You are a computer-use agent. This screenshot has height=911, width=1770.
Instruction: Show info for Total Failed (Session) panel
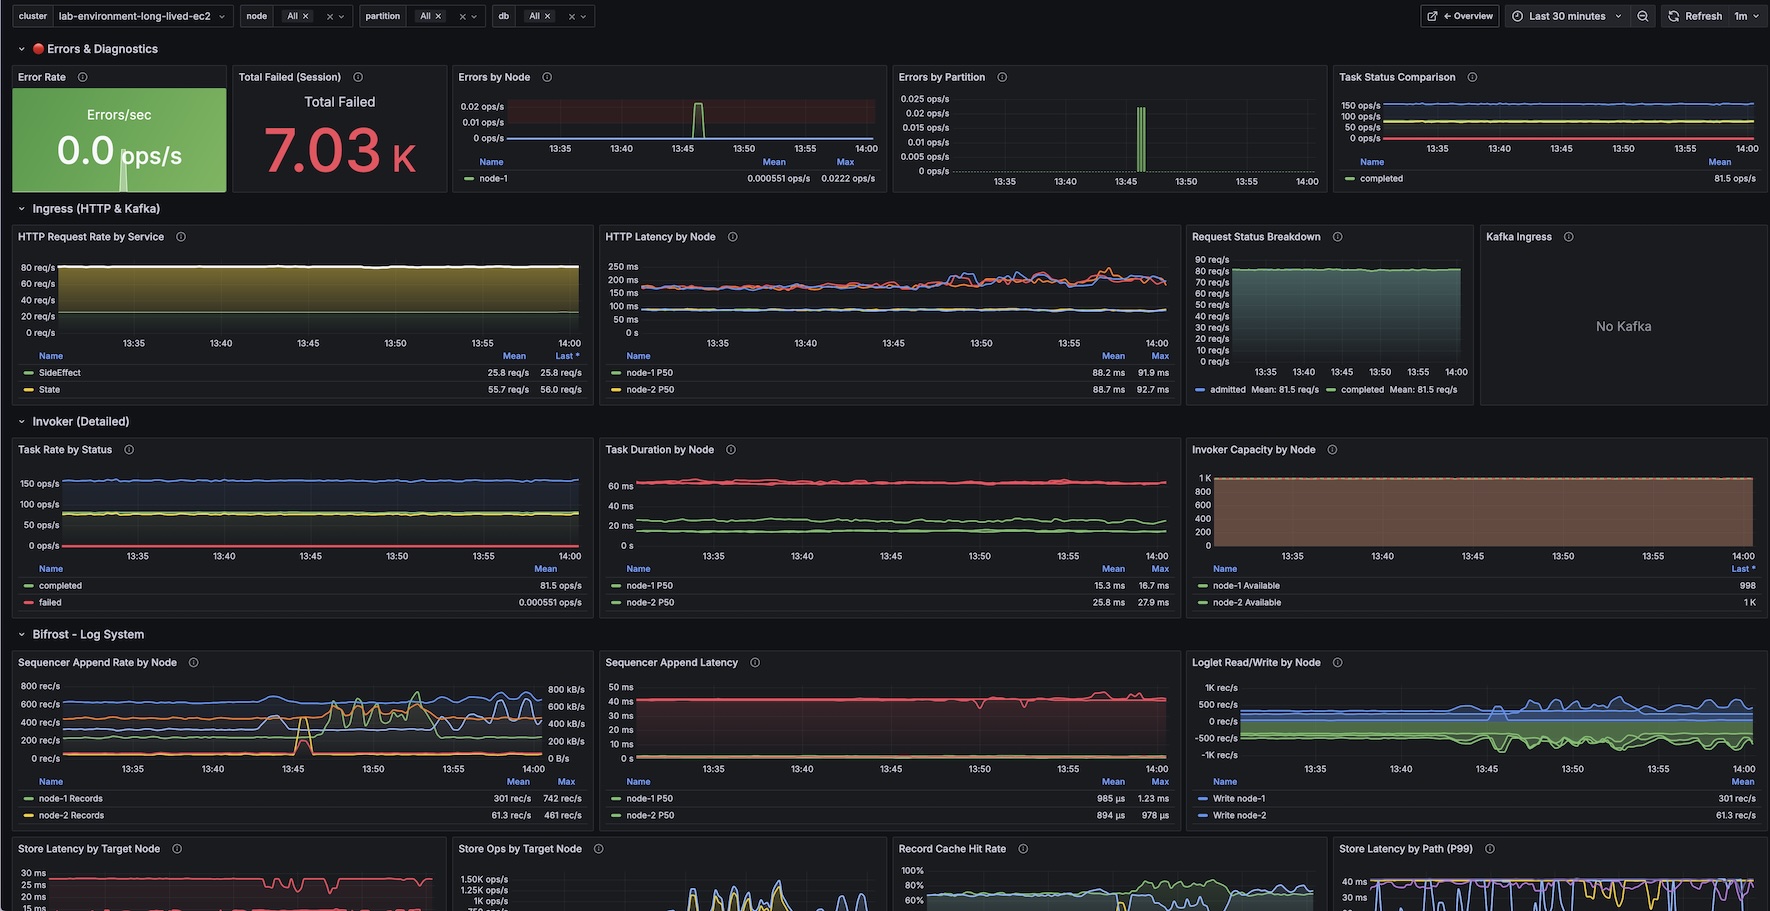click(x=358, y=77)
